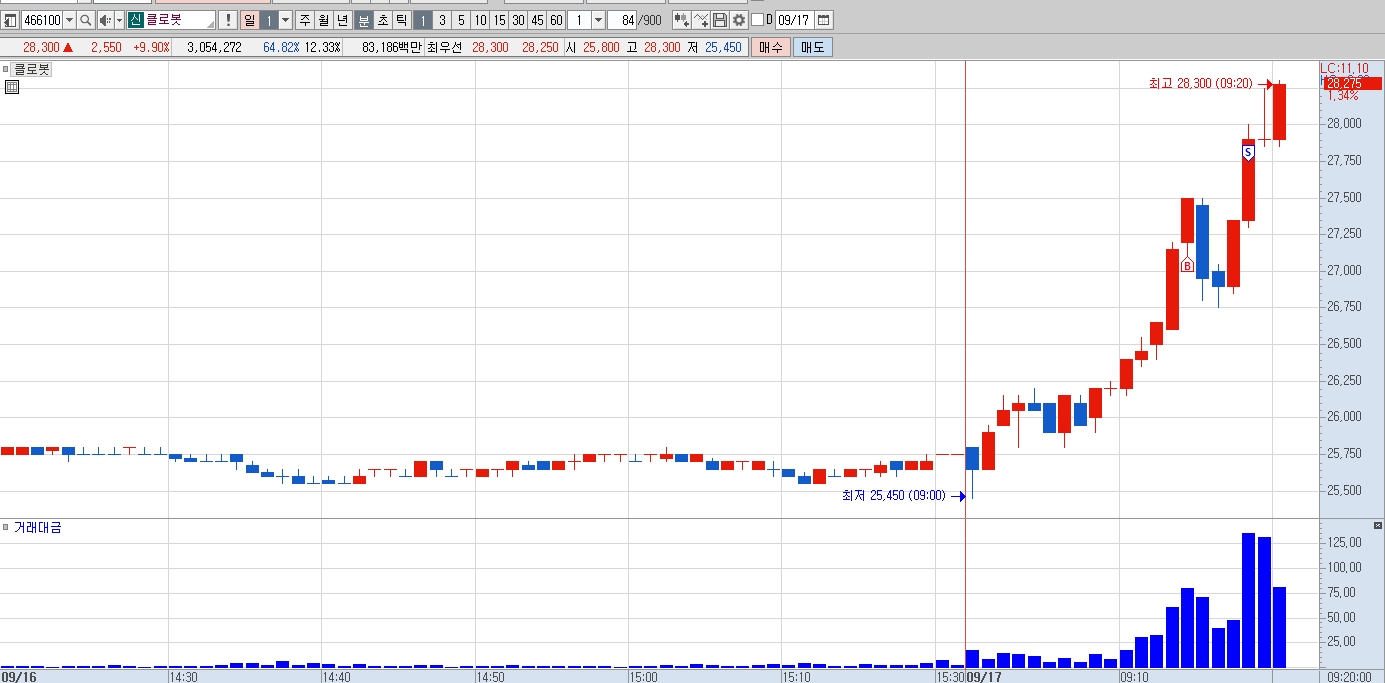1385x683 pixels.
Task: Click the line chart tool icon
Action: tap(701, 20)
